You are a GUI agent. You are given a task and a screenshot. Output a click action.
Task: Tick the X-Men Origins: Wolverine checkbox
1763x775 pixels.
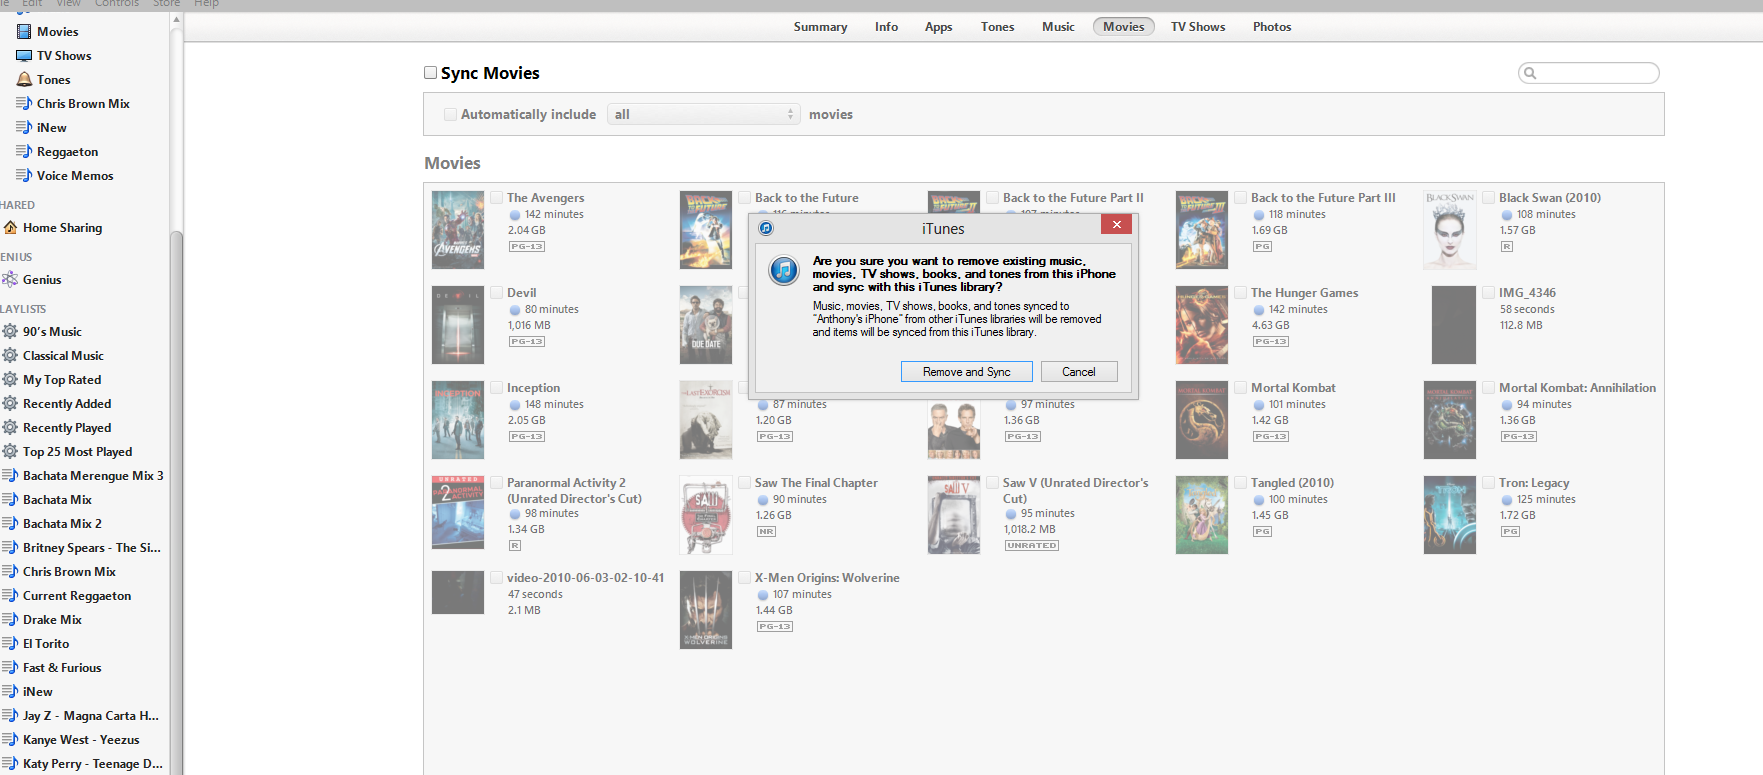tap(744, 578)
